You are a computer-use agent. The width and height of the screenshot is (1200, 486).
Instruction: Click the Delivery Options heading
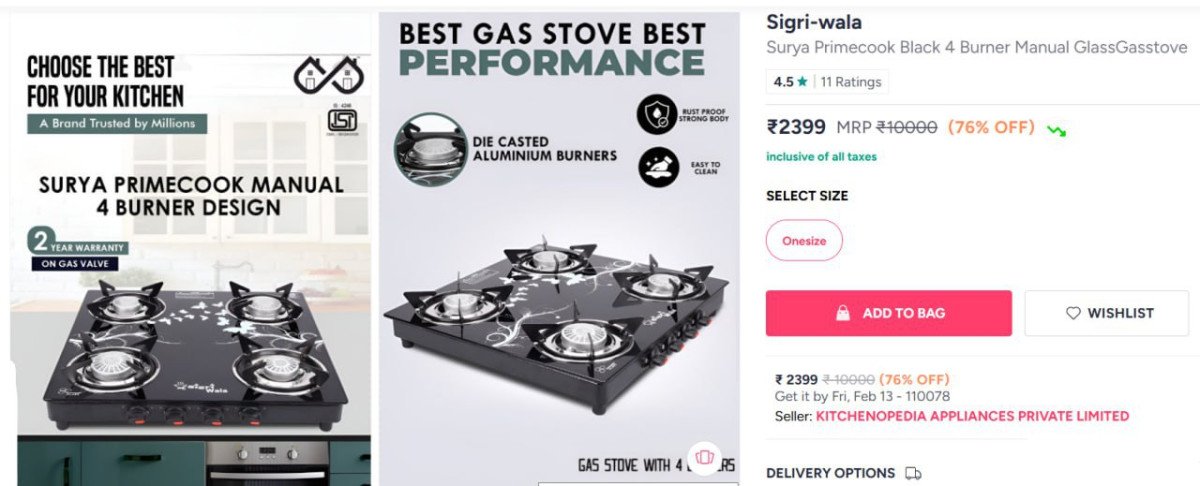[830, 473]
